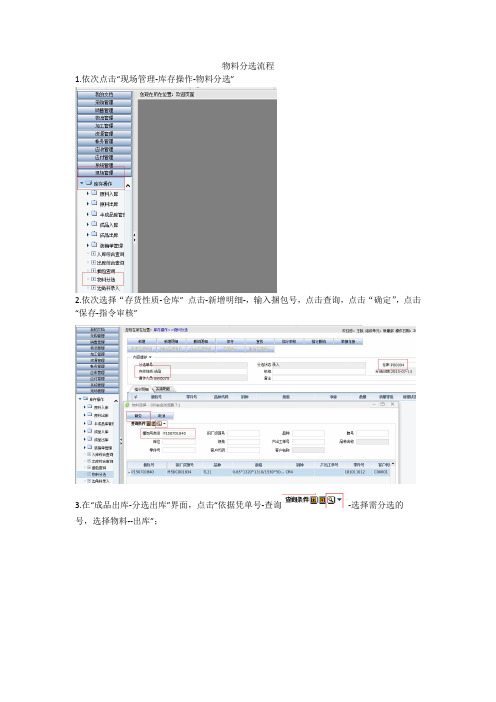The width and height of the screenshot is (496, 702).
Task: Click first yellow icon in step 3 inline image
Action: tap(314, 500)
